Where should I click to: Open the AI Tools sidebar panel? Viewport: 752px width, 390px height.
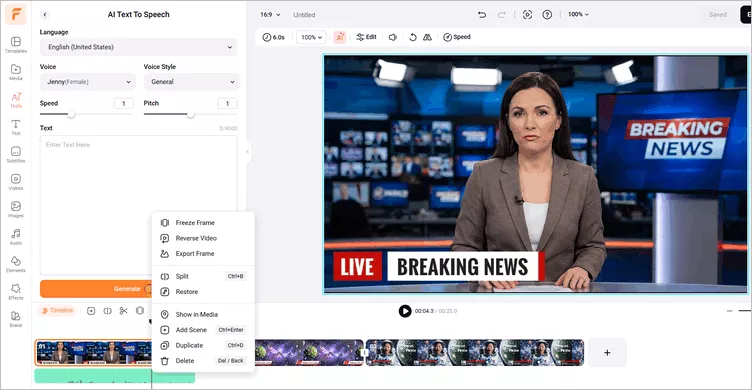(16, 100)
